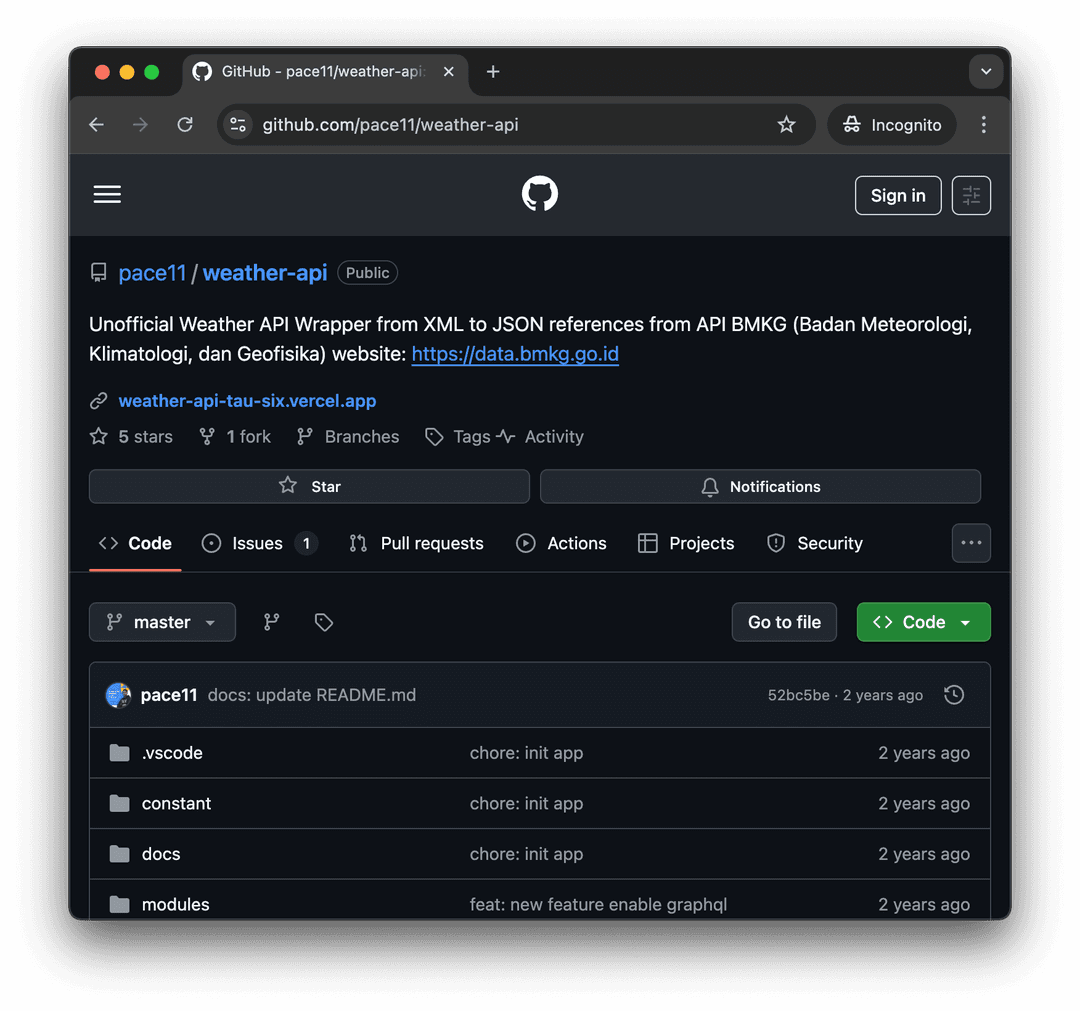Close the GitHub weather-api tab
The width and height of the screenshot is (1080, 1011).
[x=448, y=72]
